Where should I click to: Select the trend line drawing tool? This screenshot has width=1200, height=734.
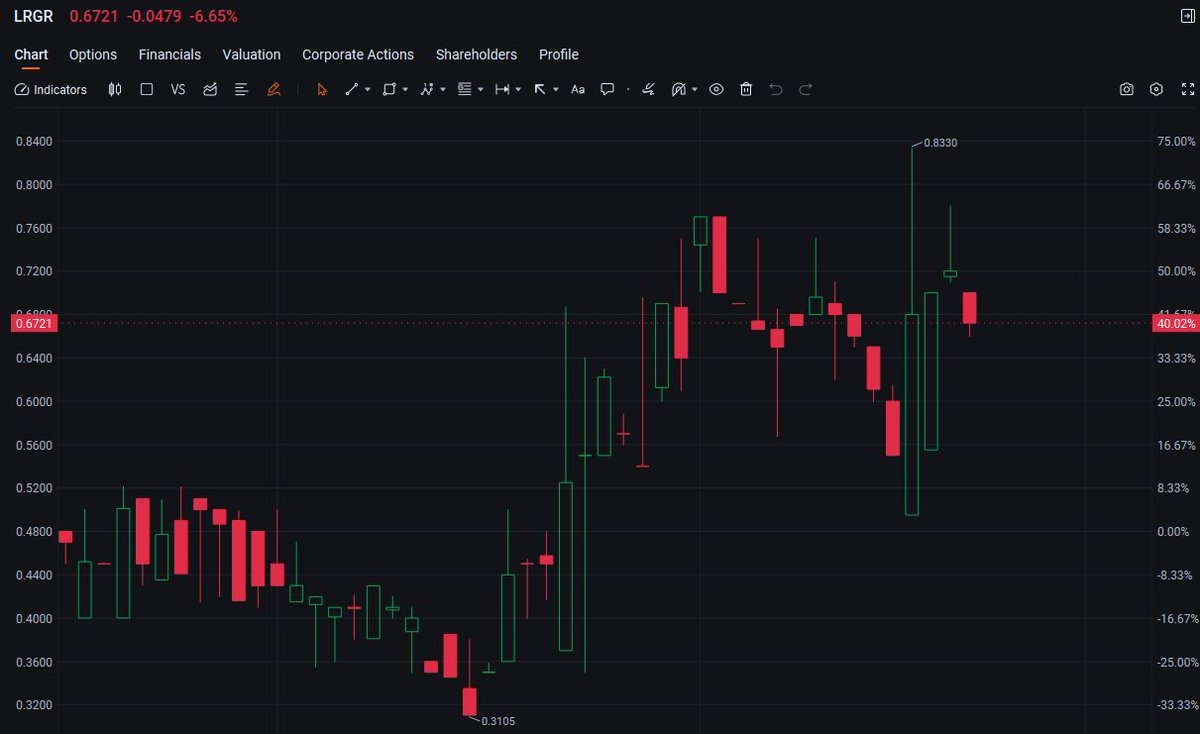click(x=351, y=89)
